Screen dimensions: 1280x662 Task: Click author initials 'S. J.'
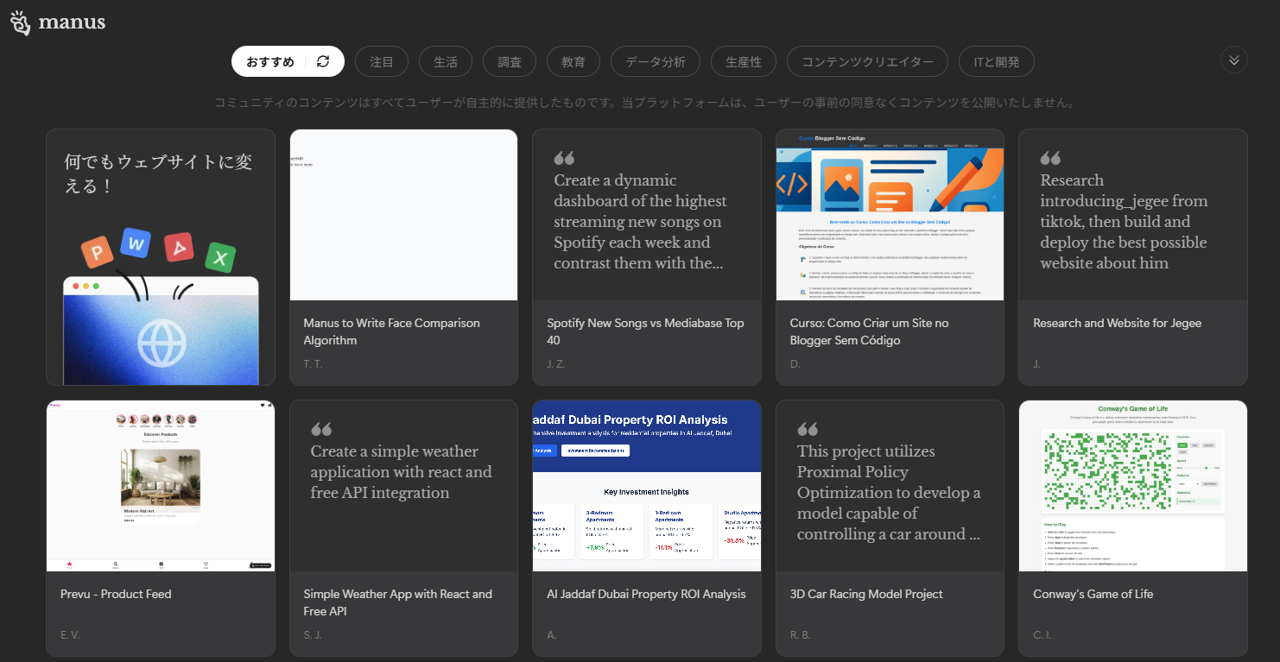[x=313, y=635]
